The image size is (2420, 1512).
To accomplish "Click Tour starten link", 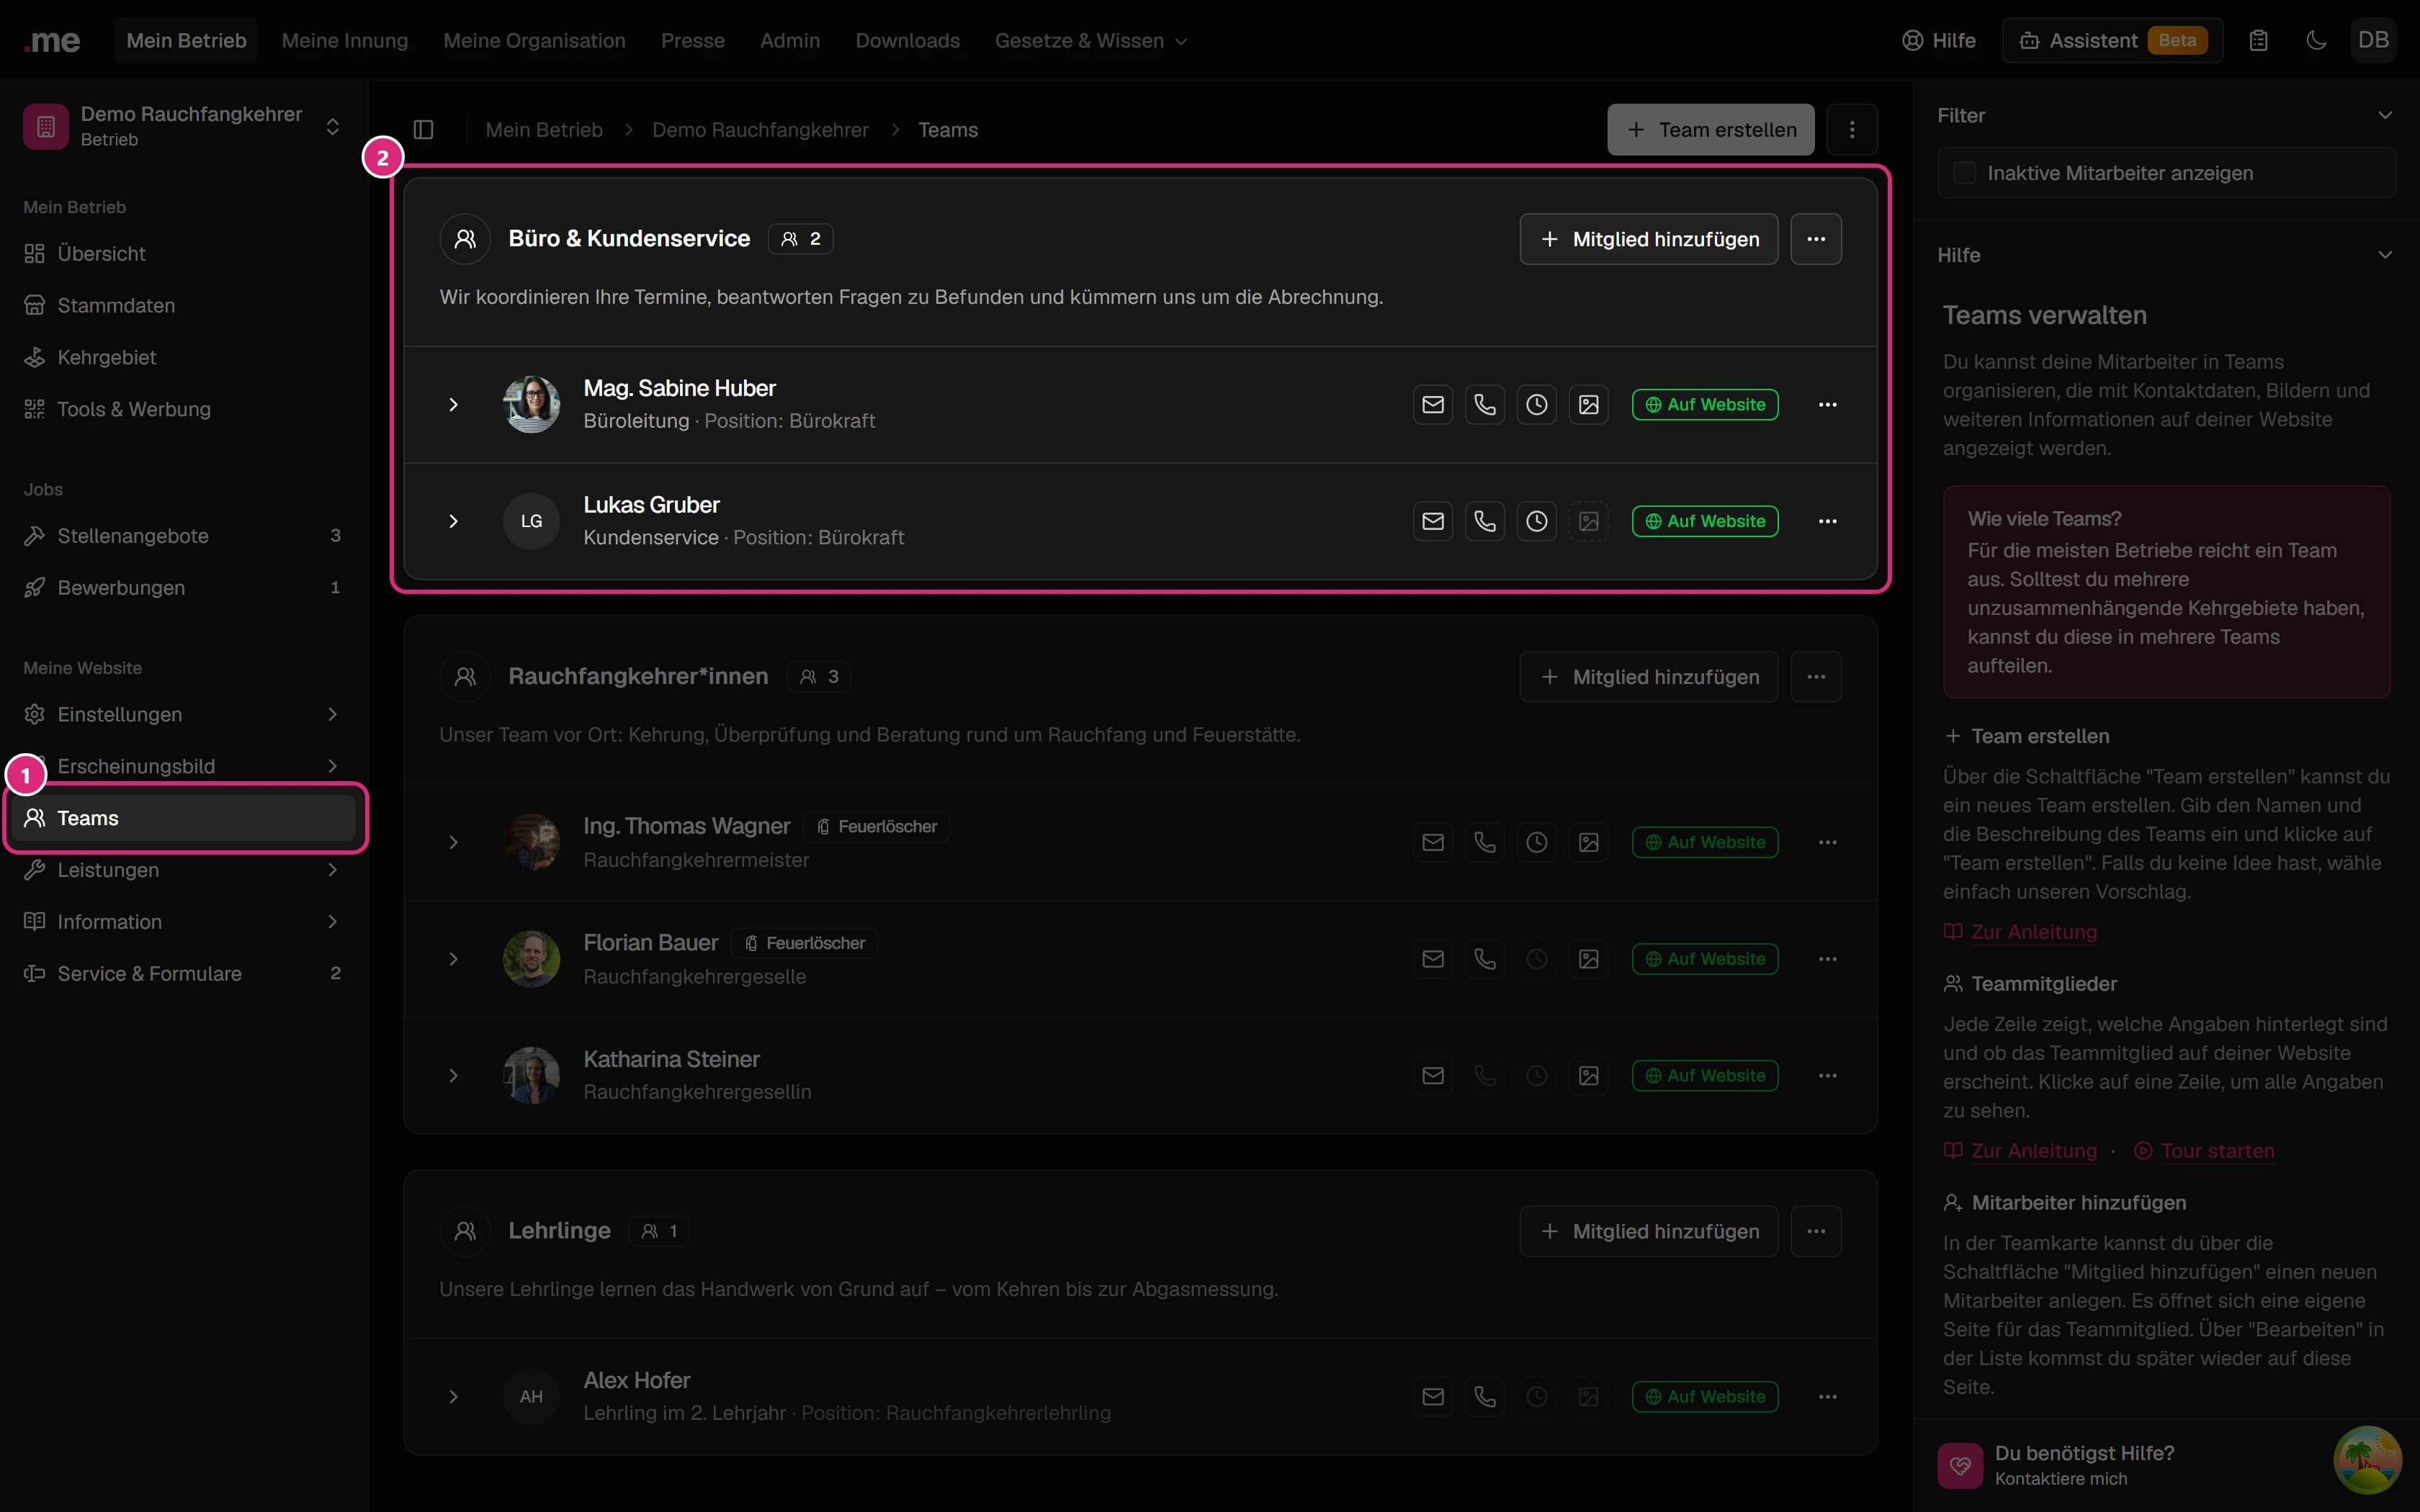I will click(2204, 1151).
